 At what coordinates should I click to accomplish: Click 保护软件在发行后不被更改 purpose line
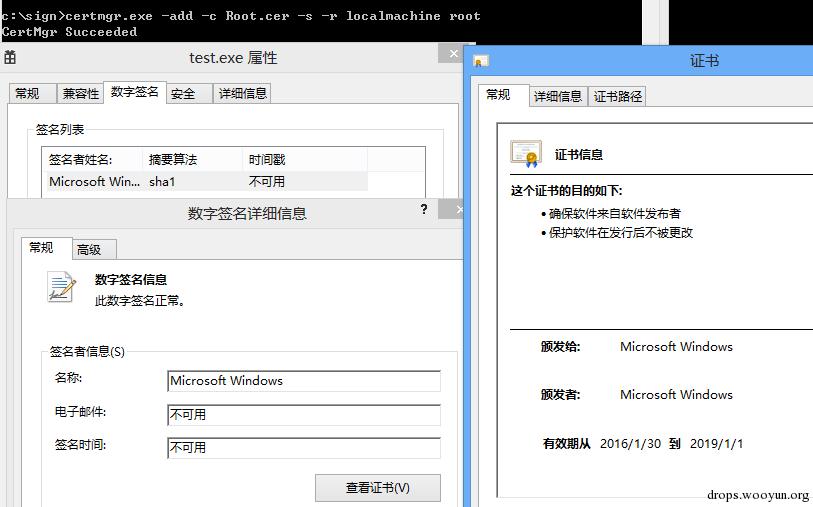621,233
